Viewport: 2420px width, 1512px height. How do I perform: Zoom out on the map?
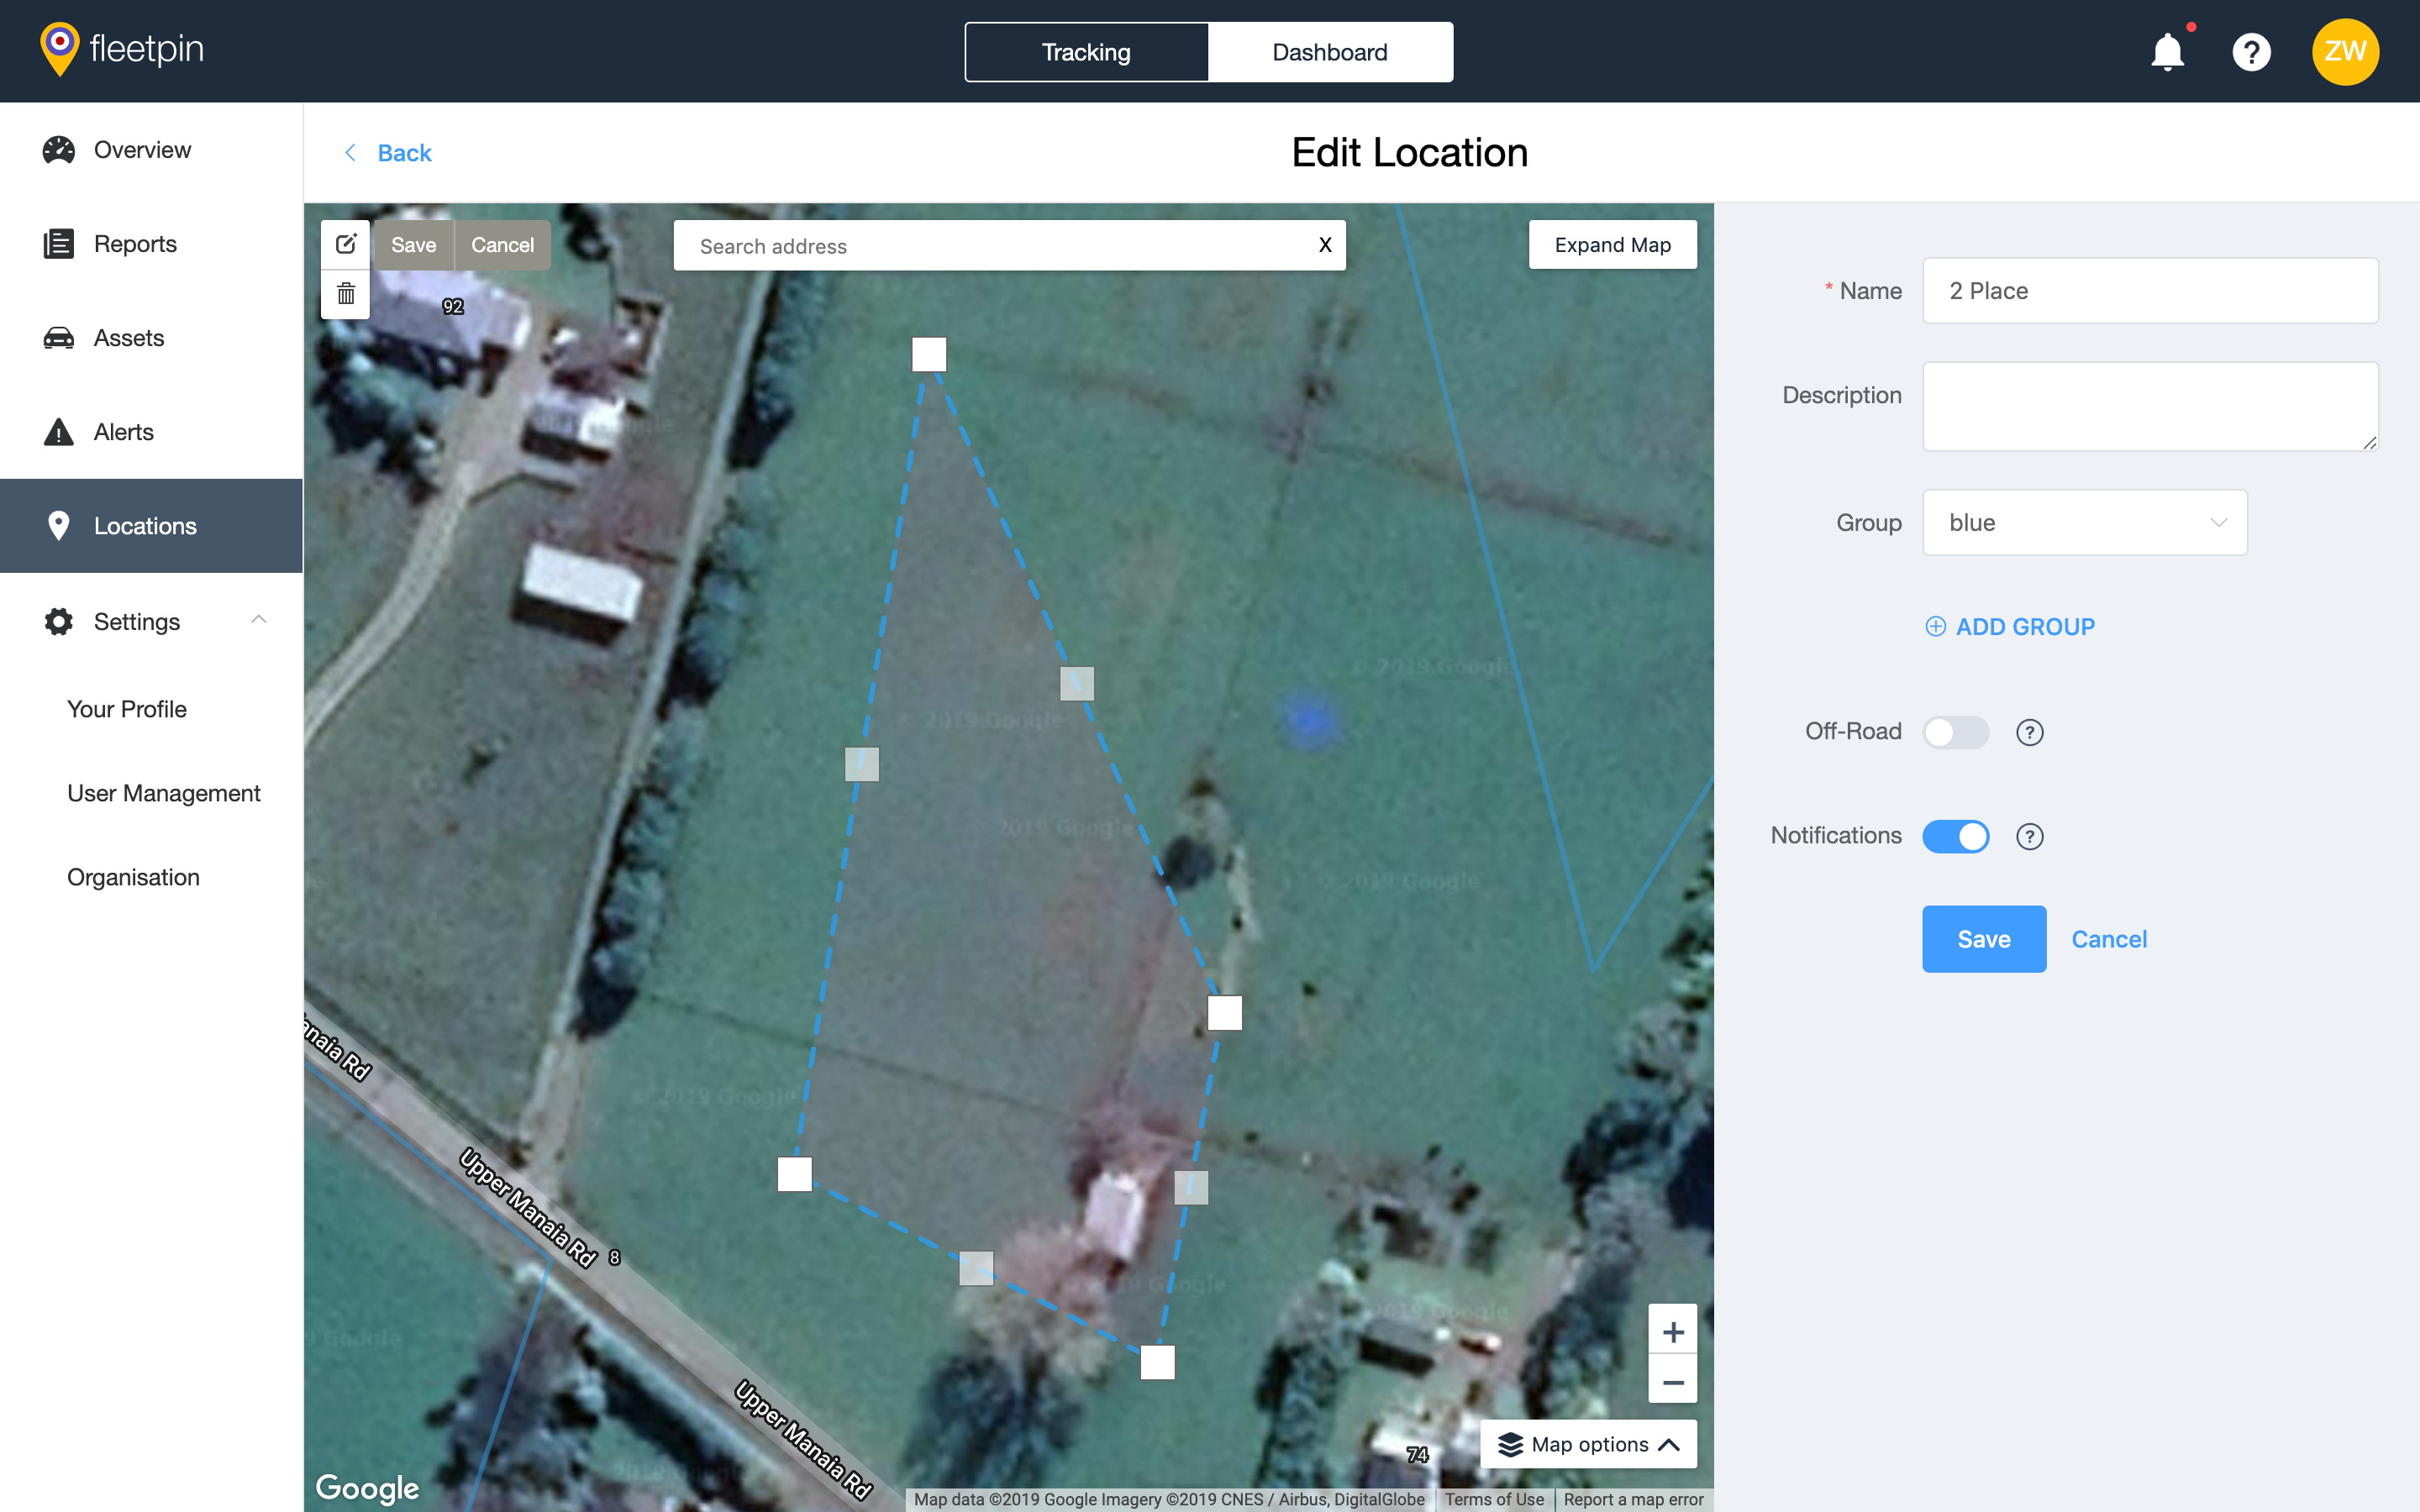1672,1381
